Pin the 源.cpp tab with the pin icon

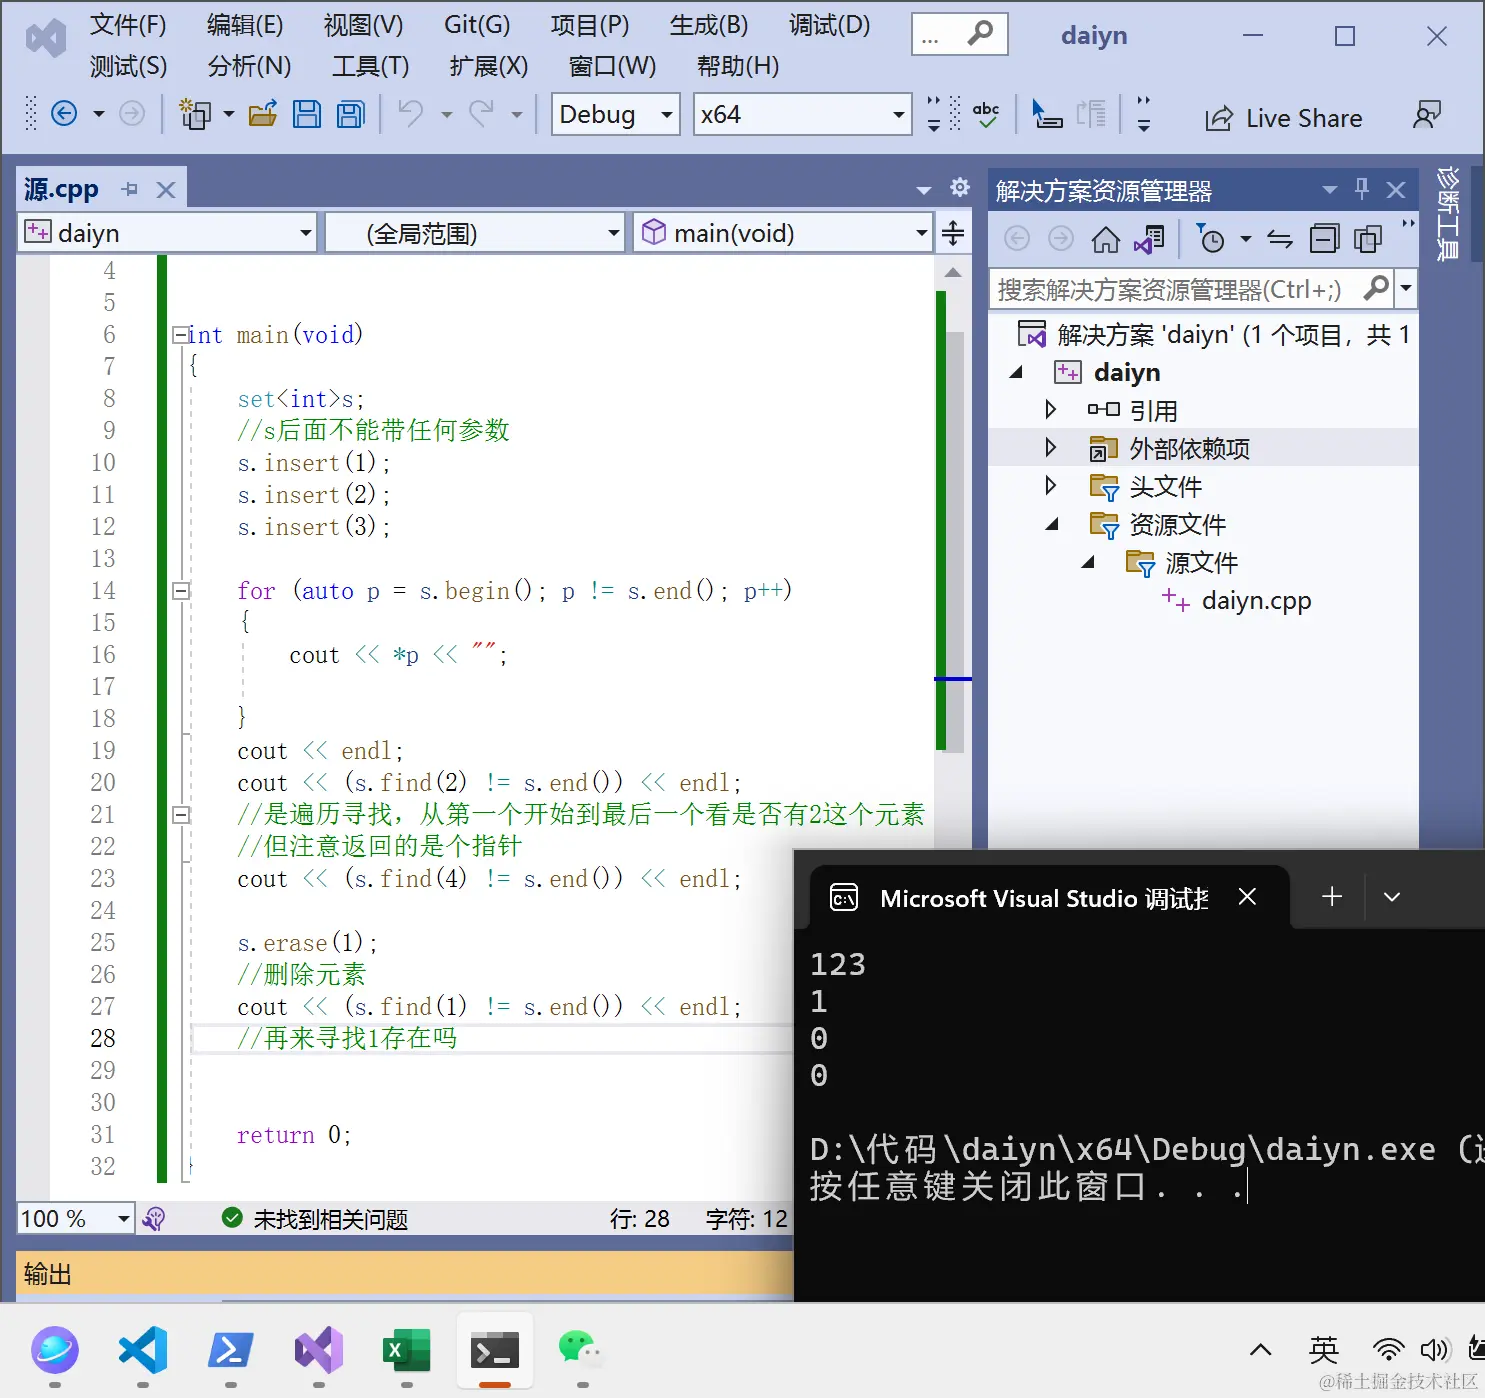coord(130,189)
